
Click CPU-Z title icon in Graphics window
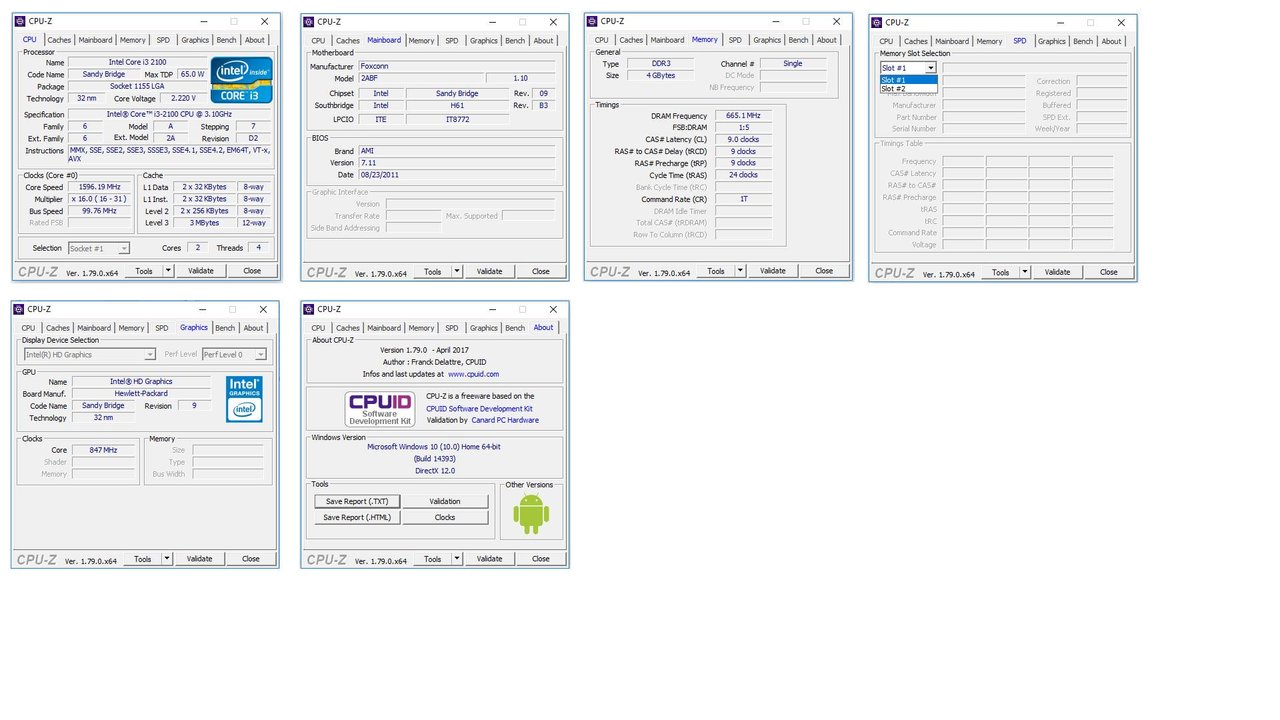19,309
